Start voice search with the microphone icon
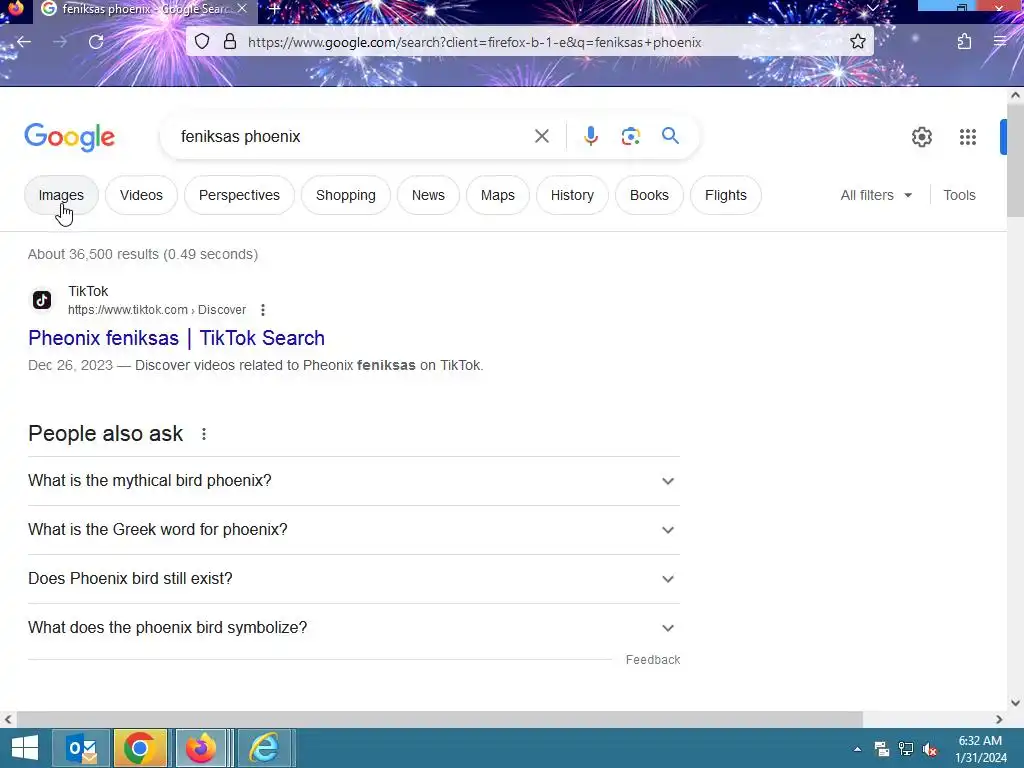This screenshot has width=1024, height=768. point(590,136)
